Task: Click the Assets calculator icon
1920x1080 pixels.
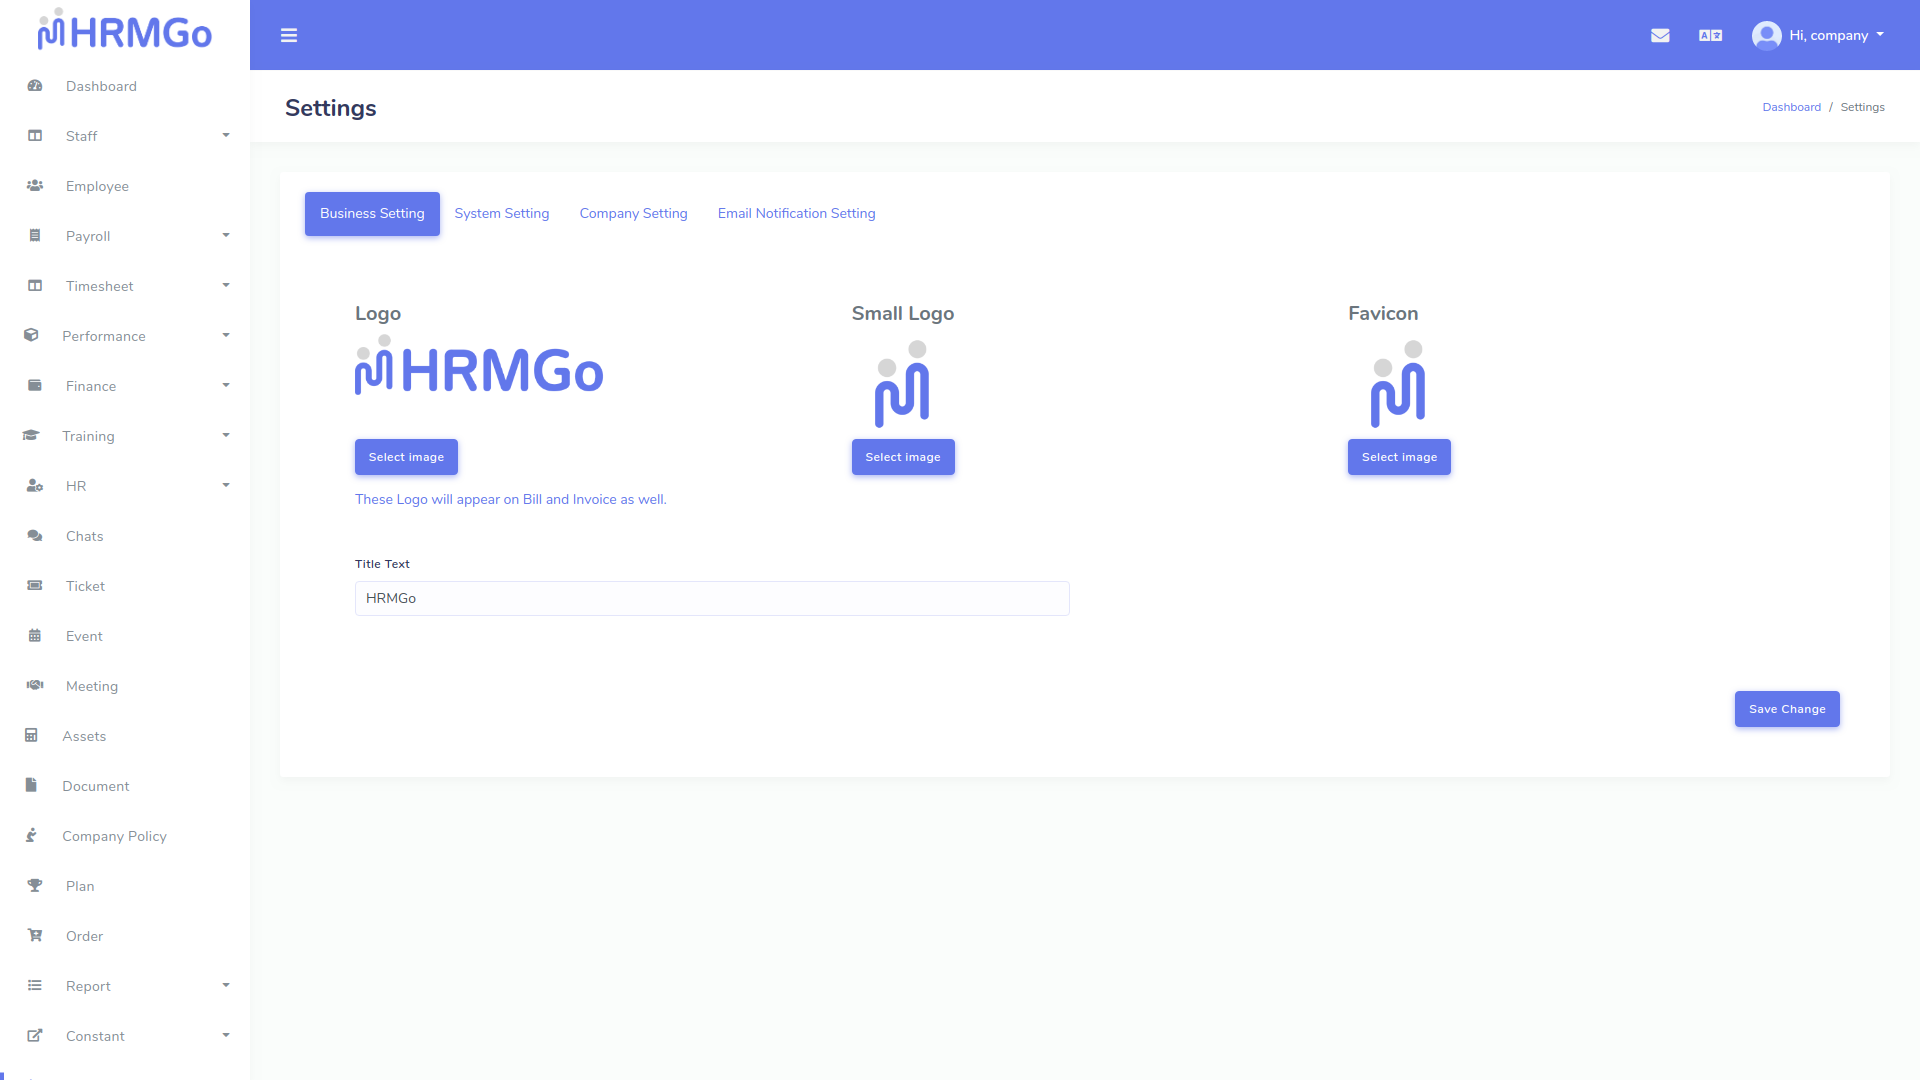Action: [31, 736]
